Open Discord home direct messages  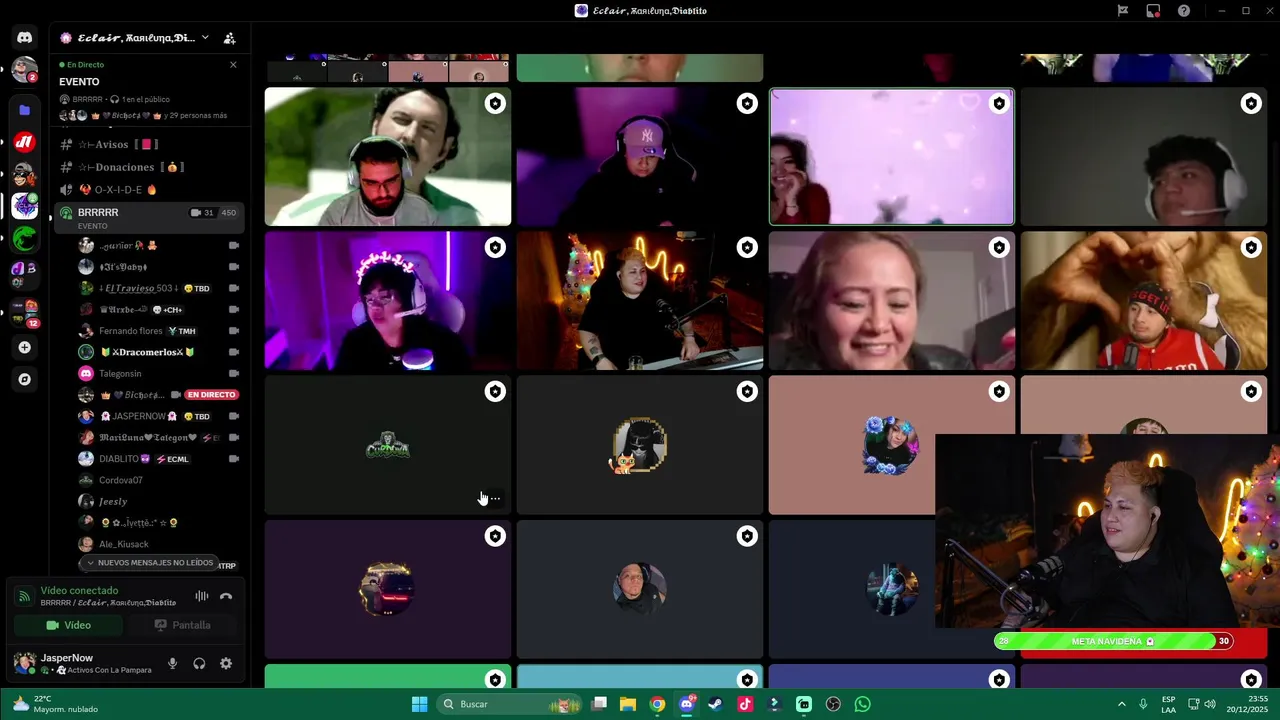click(x=25, y=38)
